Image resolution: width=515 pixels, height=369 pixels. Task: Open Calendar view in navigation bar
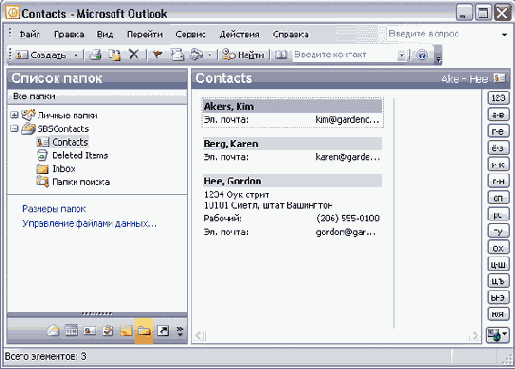coord(71,331)
